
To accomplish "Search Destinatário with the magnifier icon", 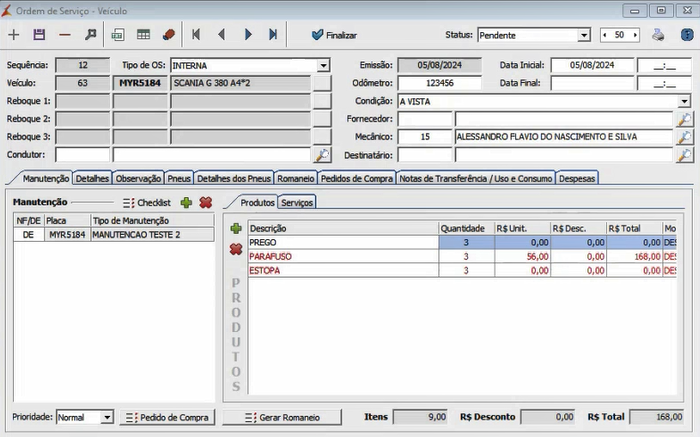I will 684,155.
